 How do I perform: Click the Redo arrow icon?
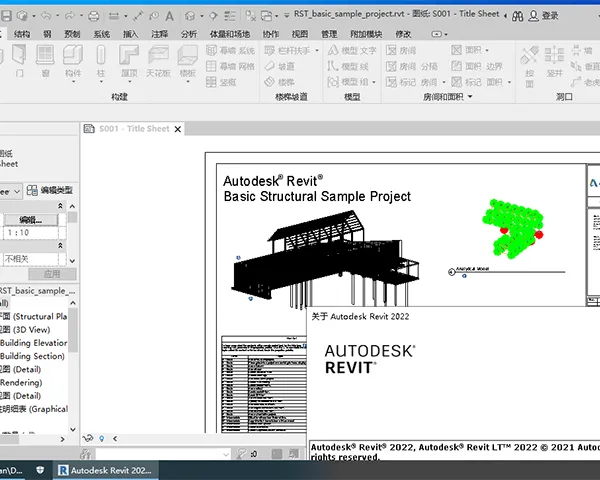point(70,16)
